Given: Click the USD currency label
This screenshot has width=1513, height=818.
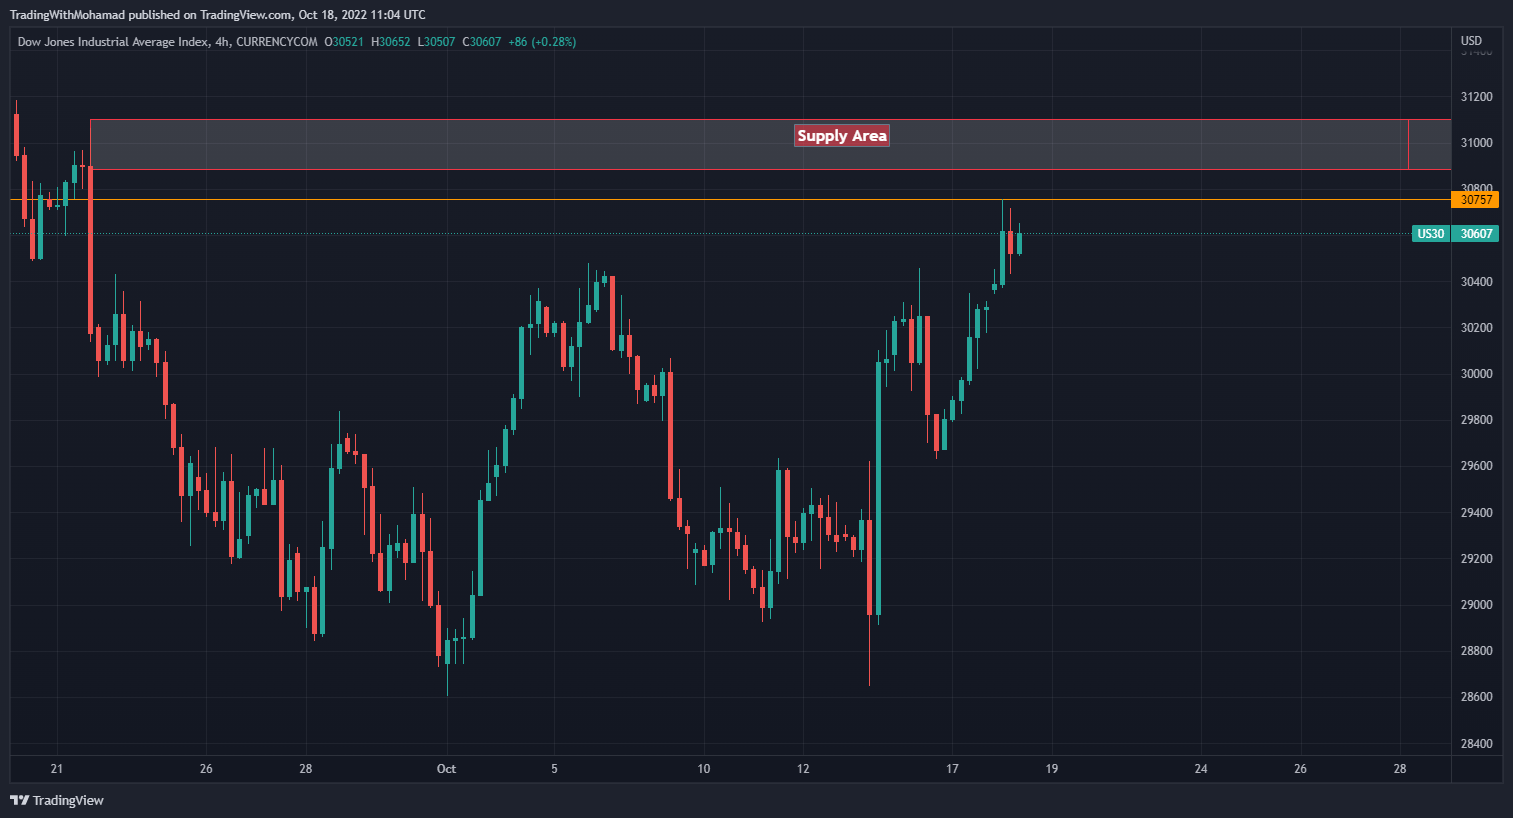Looking at the screenshot, I should [1471, 41].
